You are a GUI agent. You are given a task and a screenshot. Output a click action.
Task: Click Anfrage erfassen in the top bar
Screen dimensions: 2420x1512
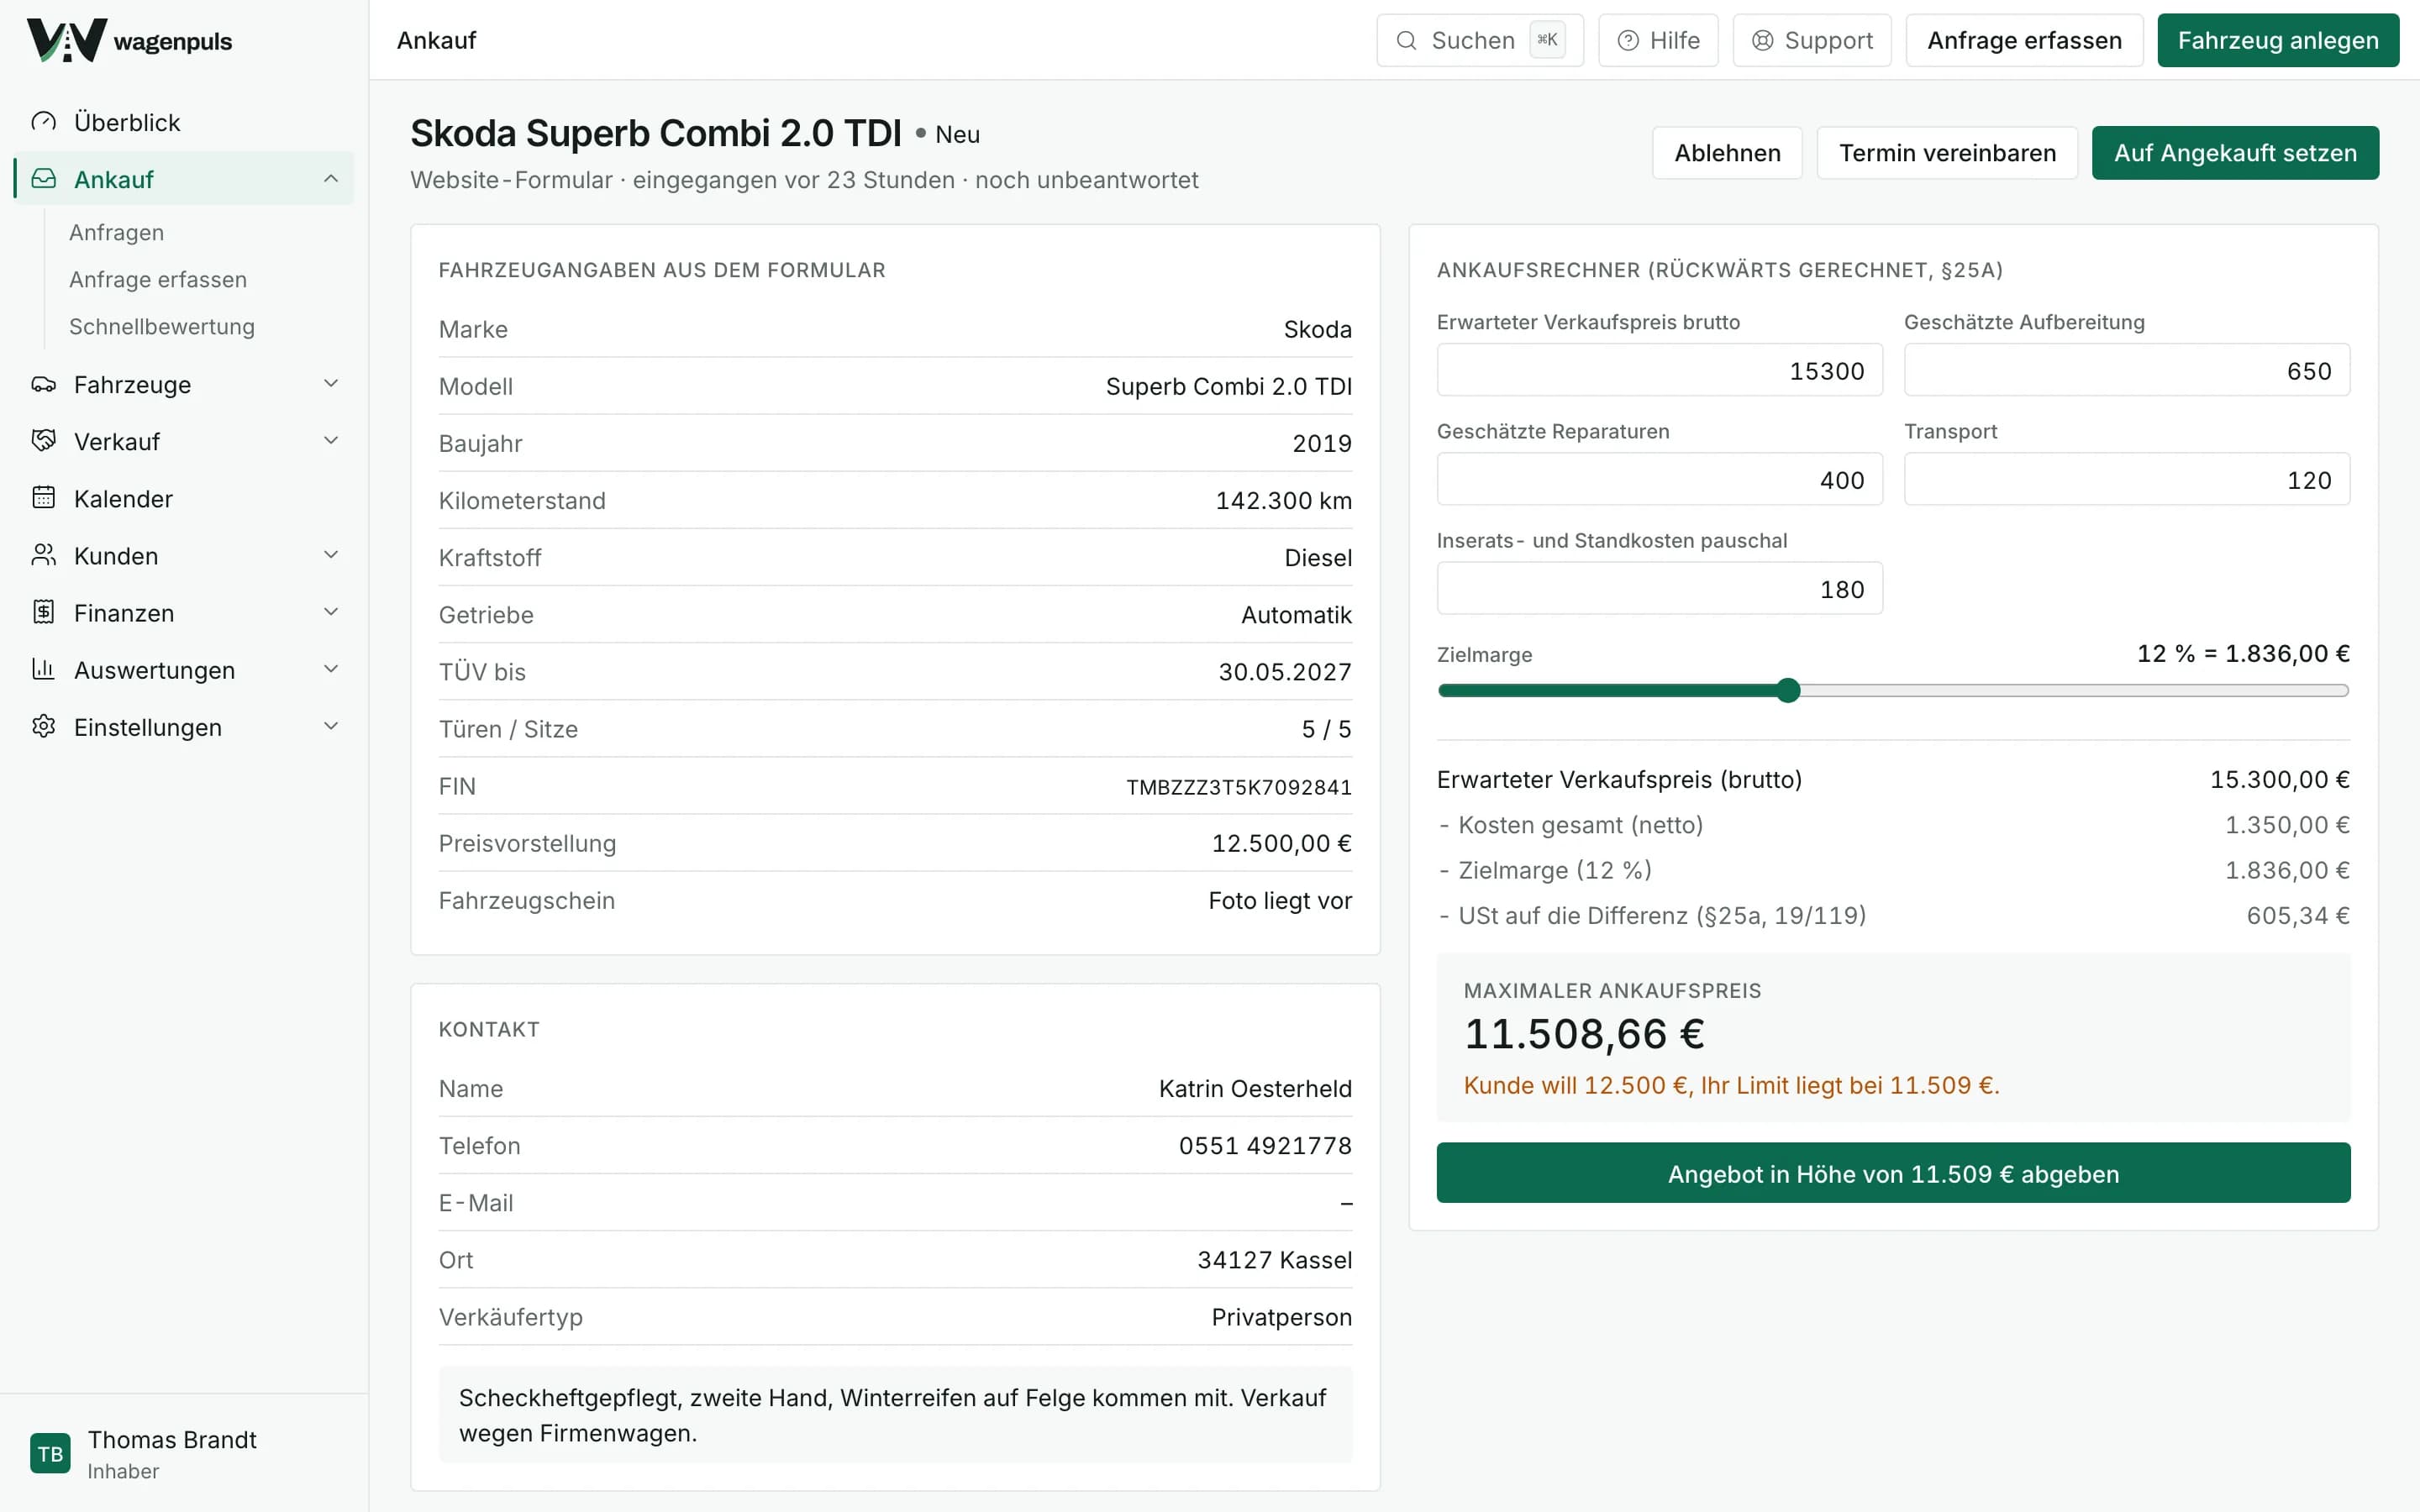(x=2024, y=40)
